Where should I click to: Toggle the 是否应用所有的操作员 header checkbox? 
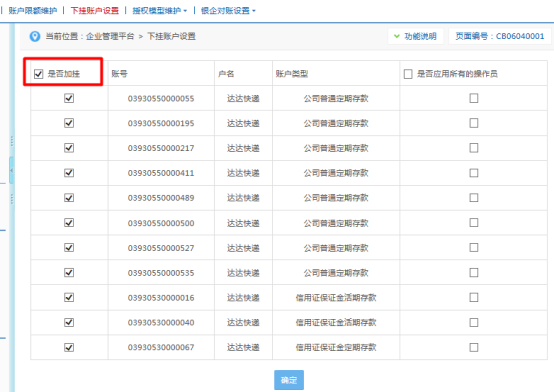pyautogui.click(x=408, y=74)
